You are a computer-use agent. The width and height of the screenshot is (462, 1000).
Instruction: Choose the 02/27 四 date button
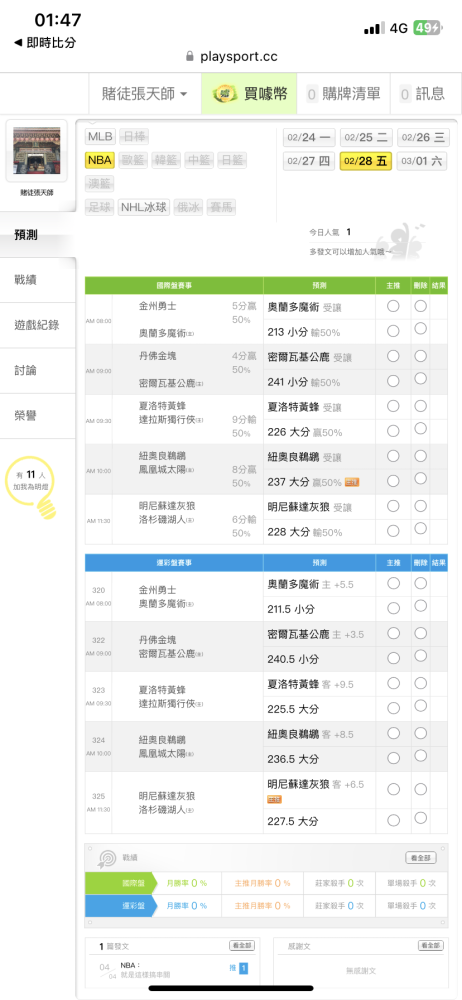coord(309,161)
